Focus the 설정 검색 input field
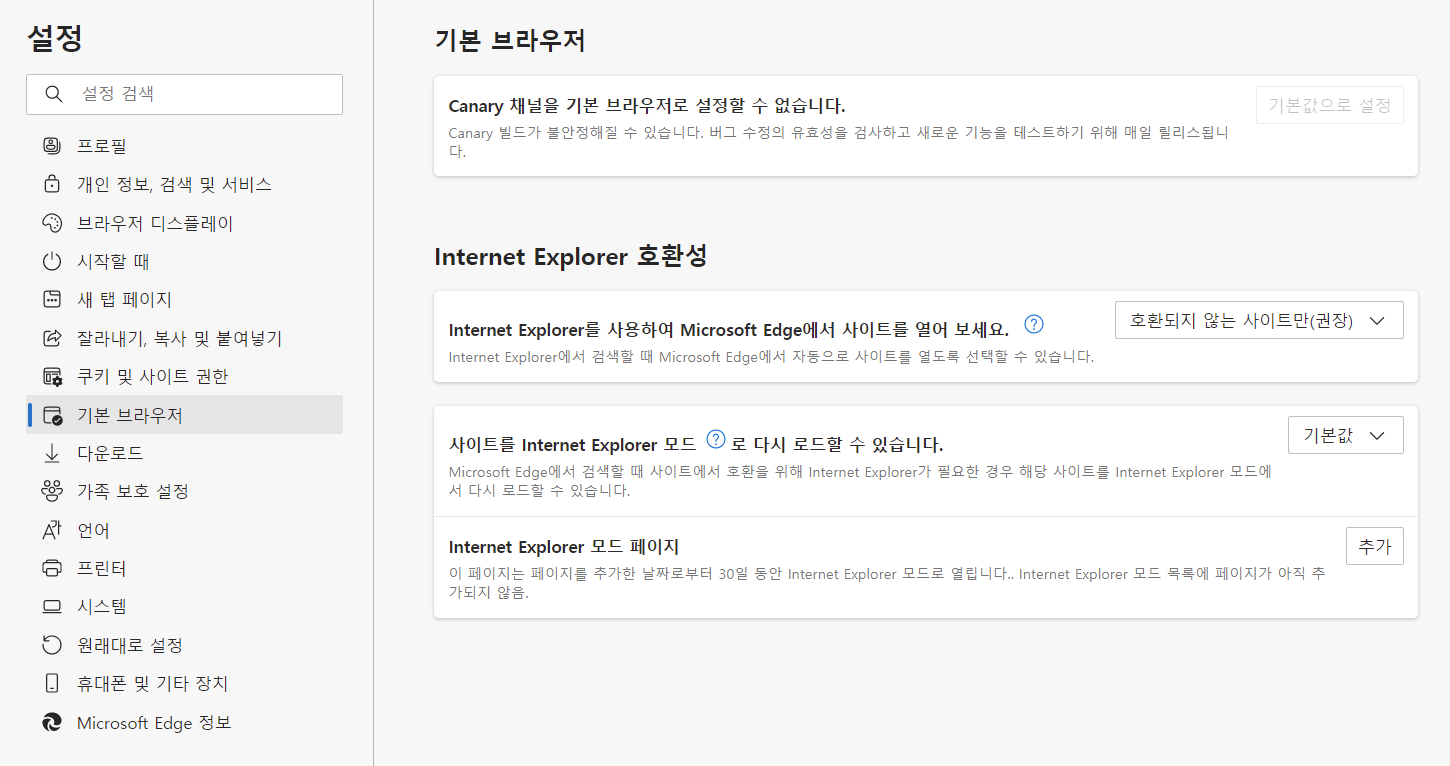The width and height of the screenshot is (1450, 766). (x=184, y=94)
